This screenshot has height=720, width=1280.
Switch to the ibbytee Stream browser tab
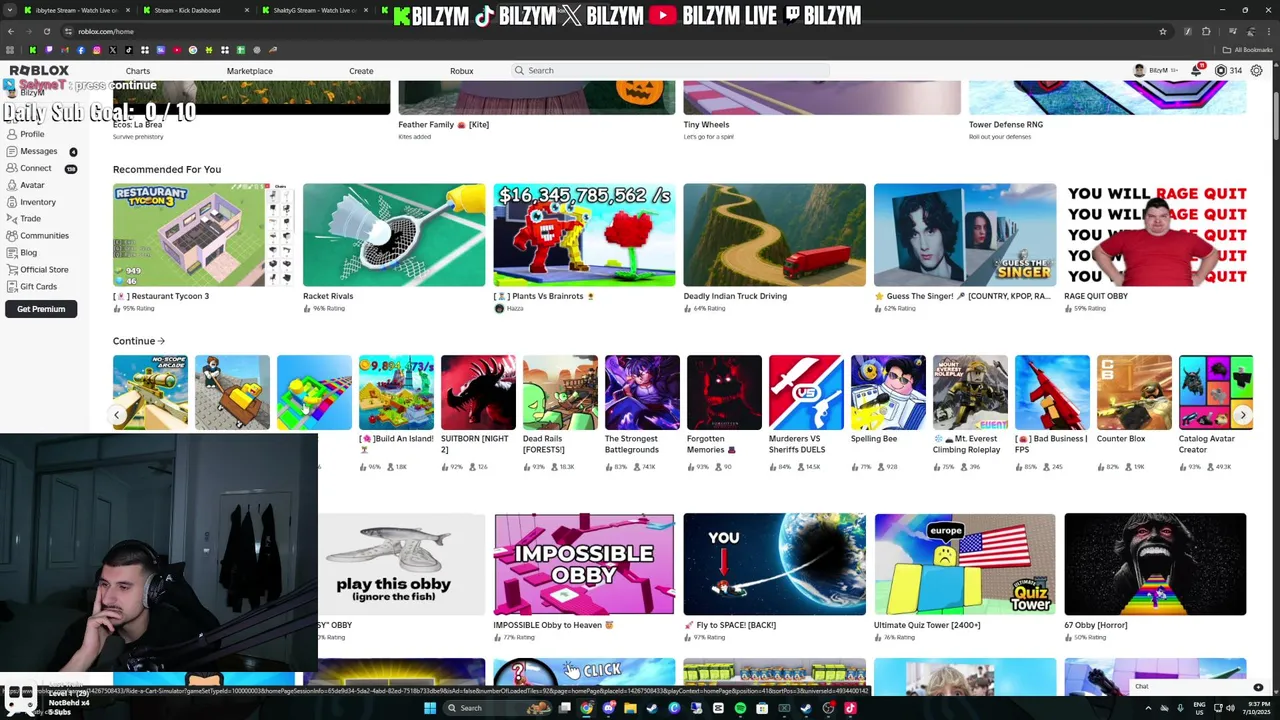coord(76,10)
